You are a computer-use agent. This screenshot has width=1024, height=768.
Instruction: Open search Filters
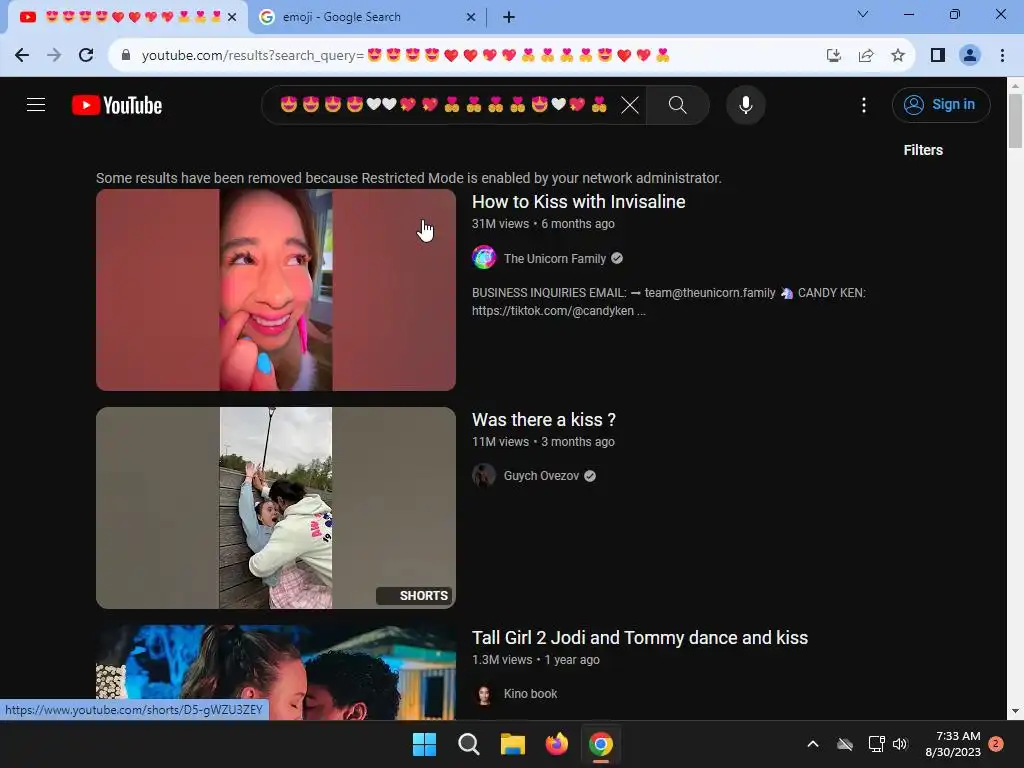[923, 150]
